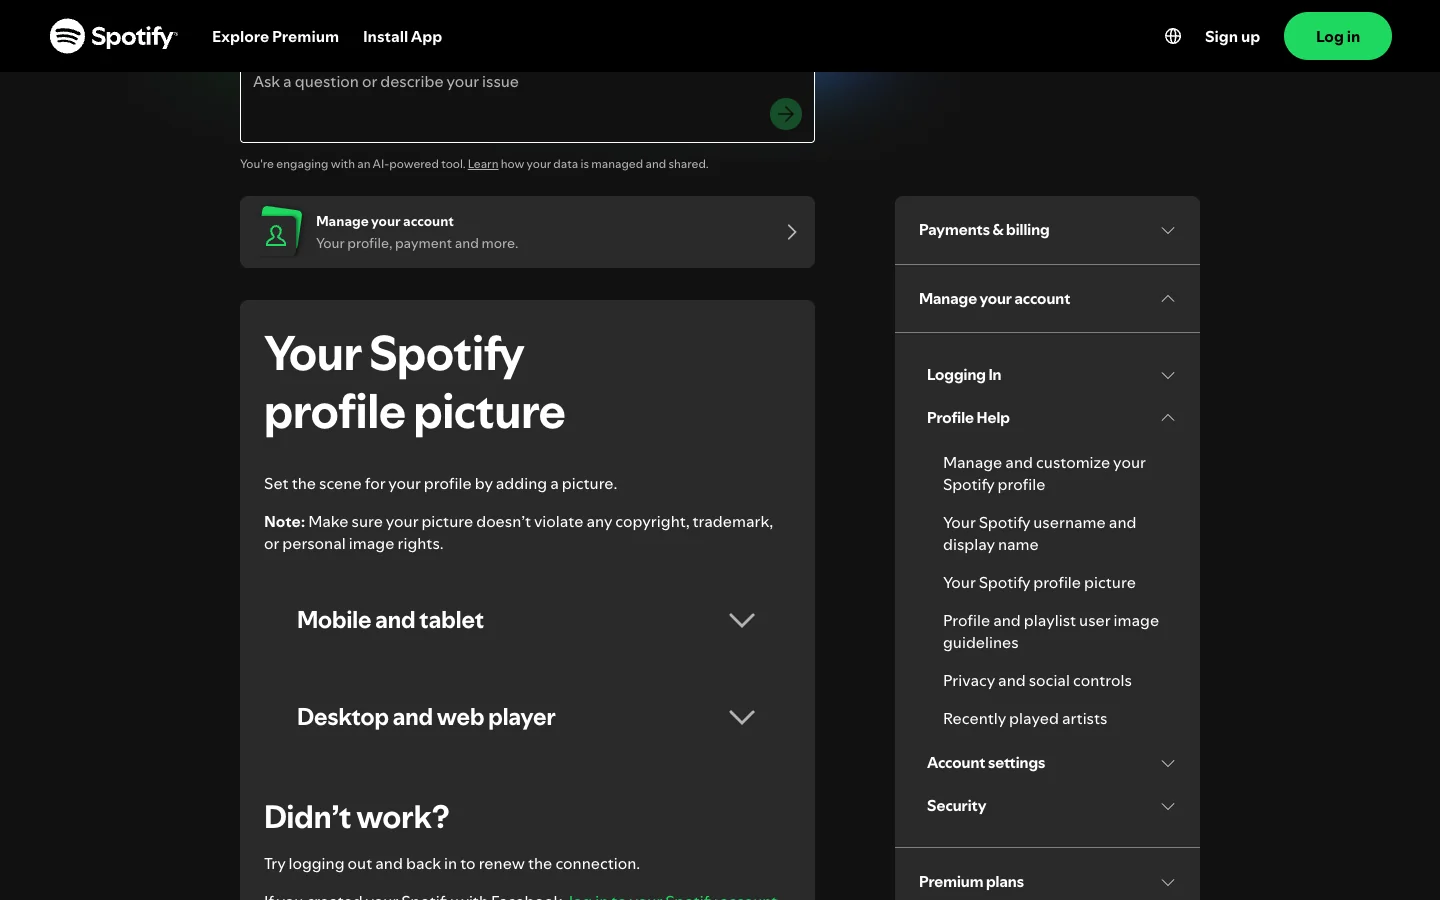This screenshot has width=1440, height=900.
Task: Click the sidebar Manage your account label
Action: coord(994,299)
